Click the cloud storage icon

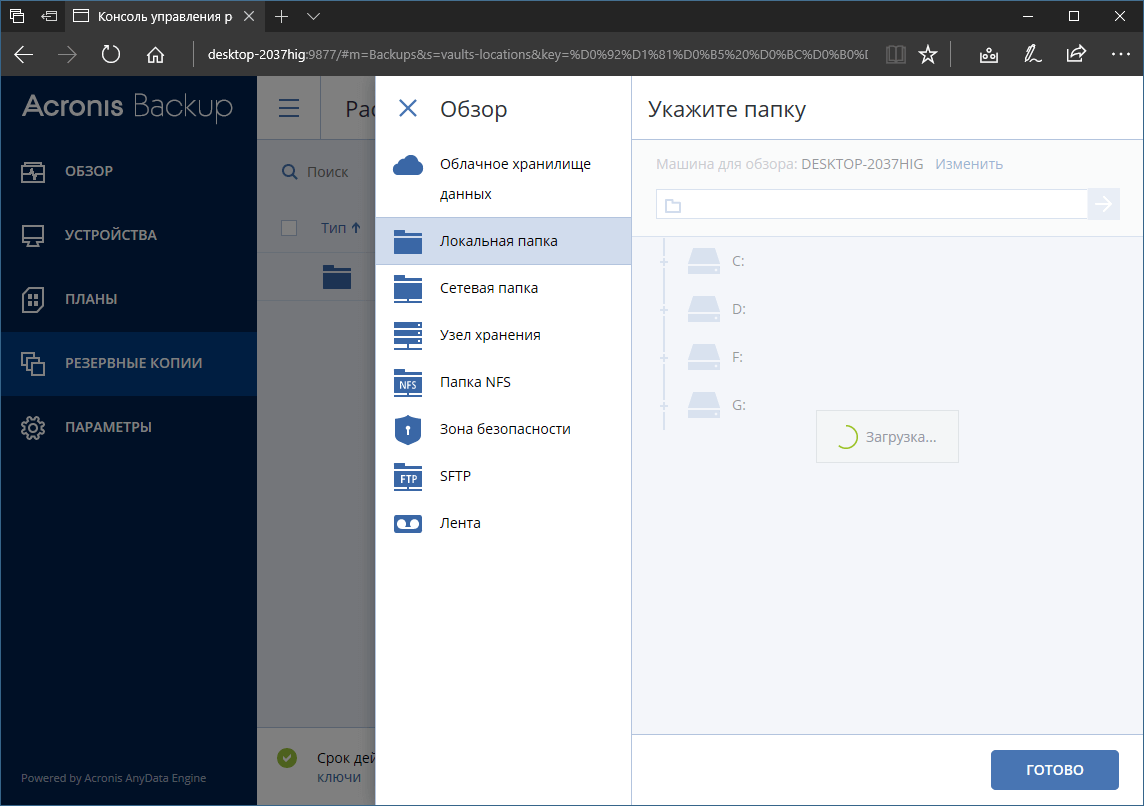(408, 166)
